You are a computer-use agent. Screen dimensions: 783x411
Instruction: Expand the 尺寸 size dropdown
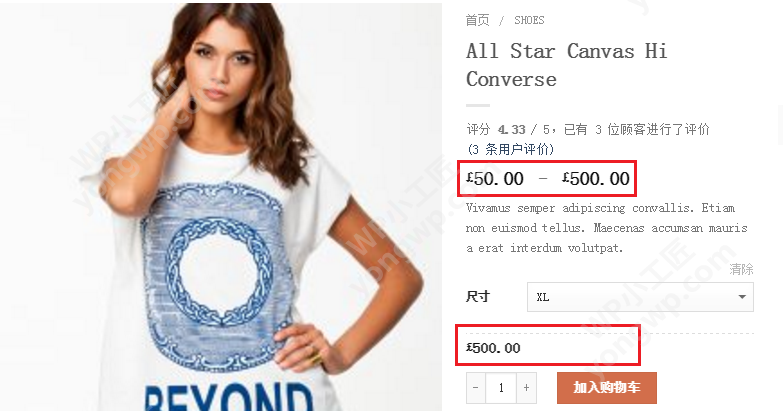(640, 297)
